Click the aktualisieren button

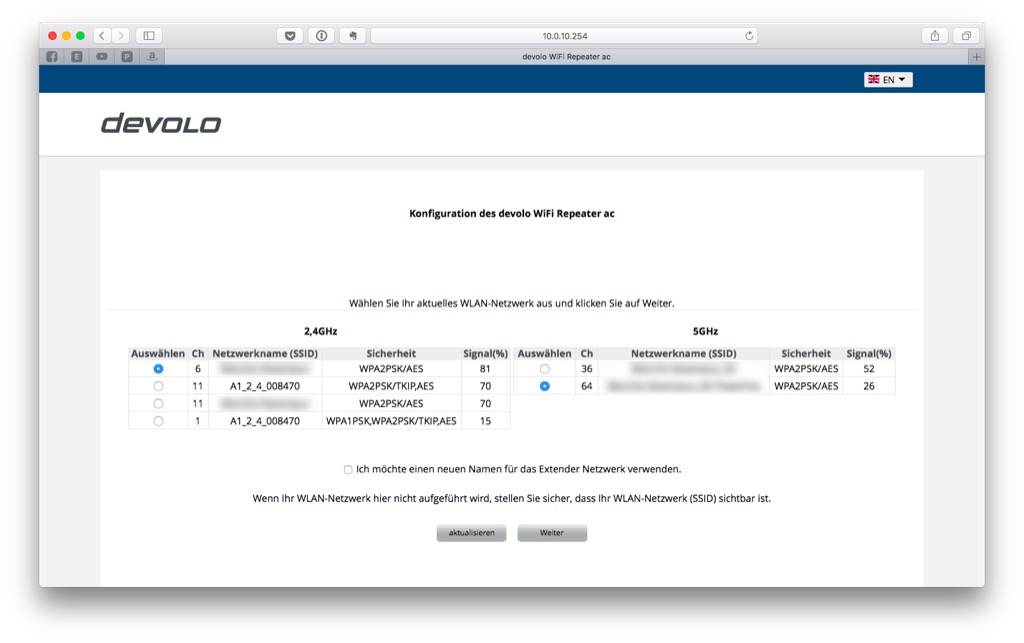pyautogui.click(x=472, y=533)
